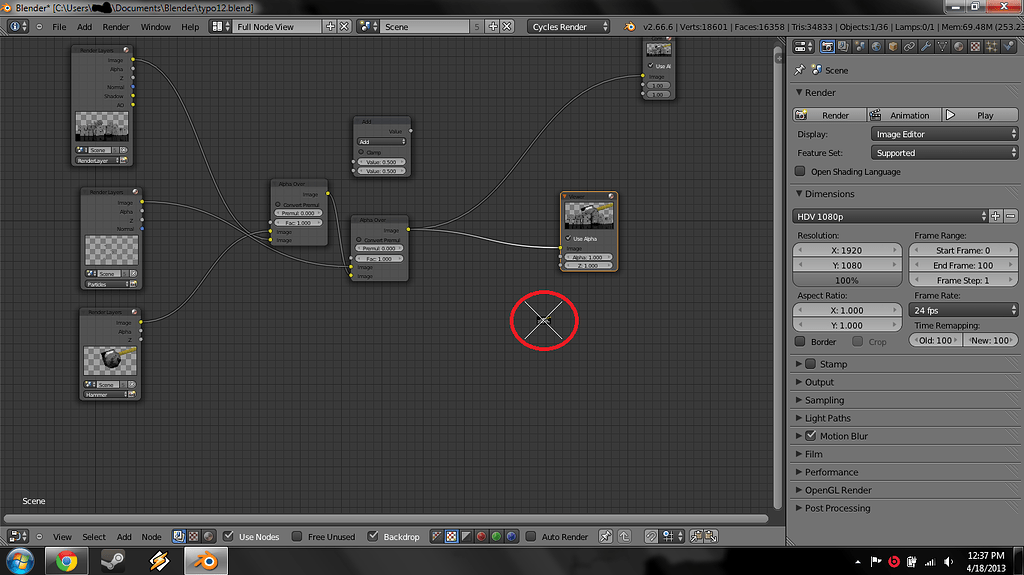Show the blue backdrop channel
1024x575 pixels.
tap(511, 536)
